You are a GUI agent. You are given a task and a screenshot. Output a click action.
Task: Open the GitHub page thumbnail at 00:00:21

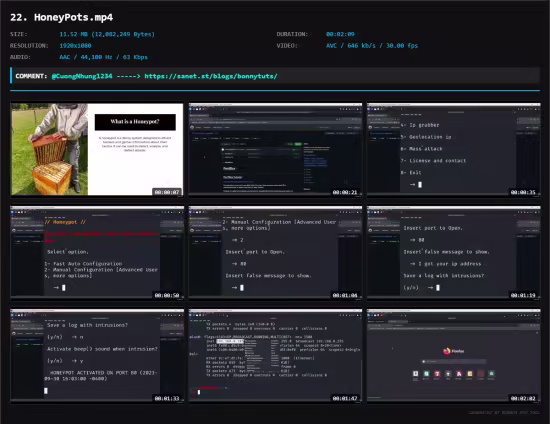coord(275,149)
